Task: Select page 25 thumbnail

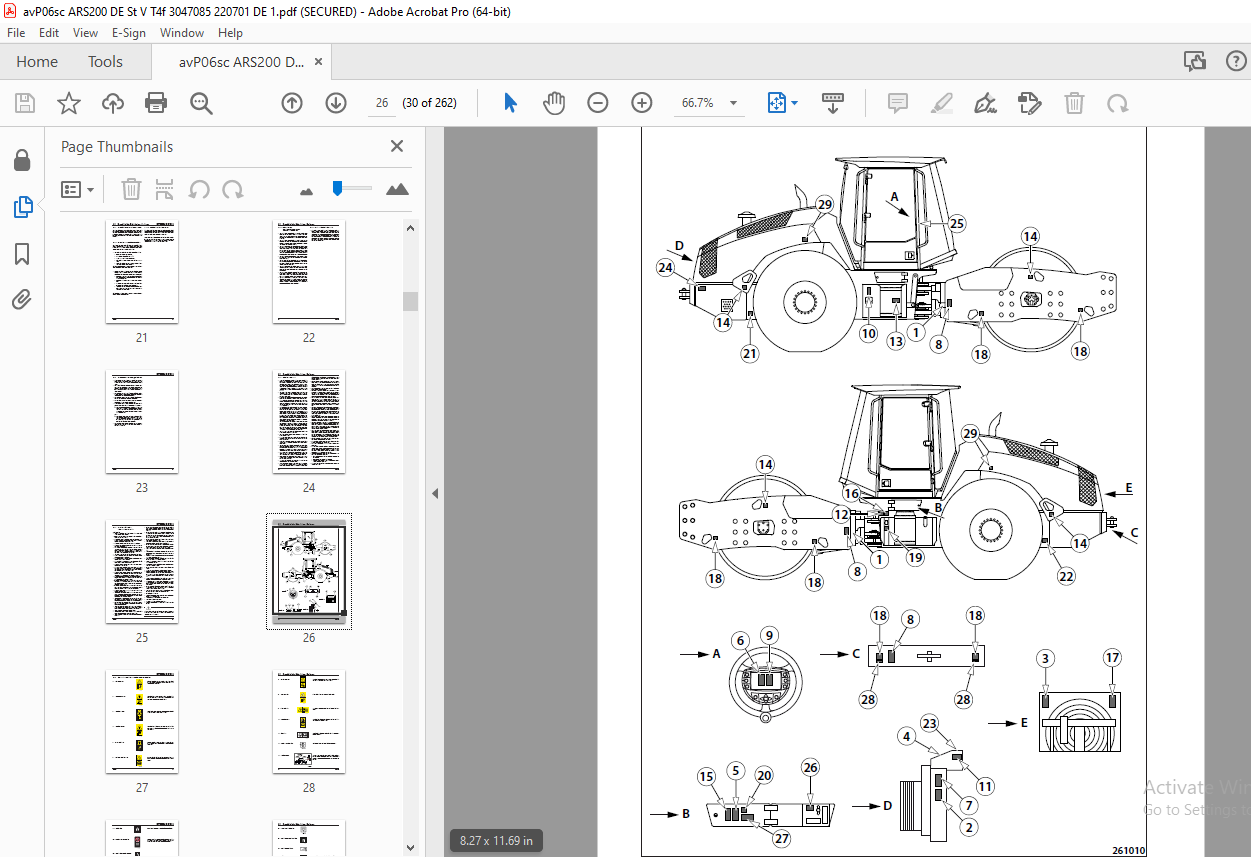Action: coord(141,572)
